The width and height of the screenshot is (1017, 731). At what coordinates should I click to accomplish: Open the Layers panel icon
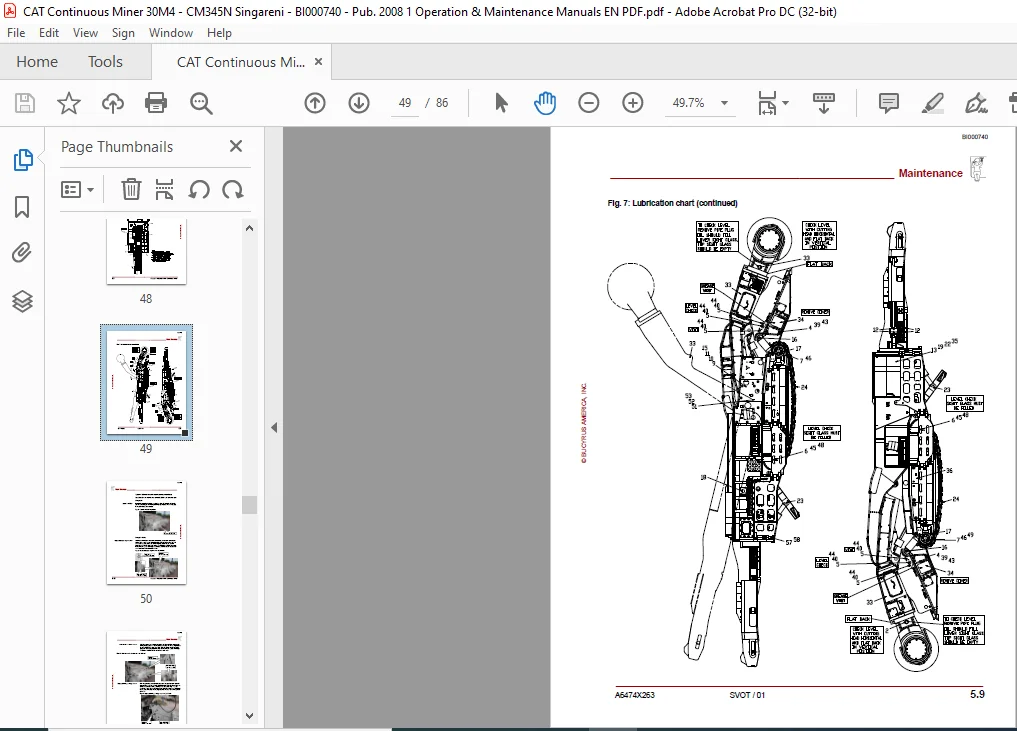[22, 301]
